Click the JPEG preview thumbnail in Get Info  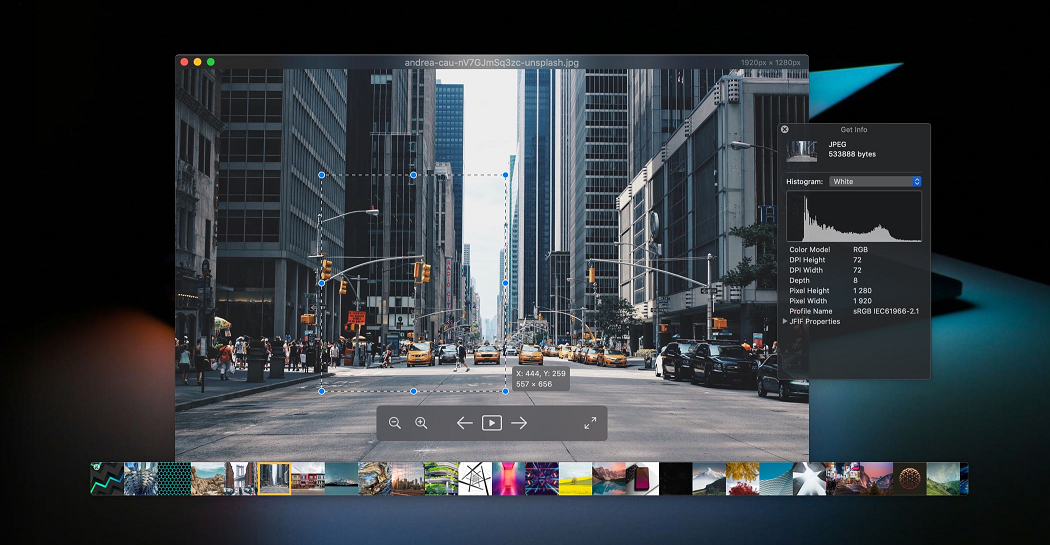(802, 151)
